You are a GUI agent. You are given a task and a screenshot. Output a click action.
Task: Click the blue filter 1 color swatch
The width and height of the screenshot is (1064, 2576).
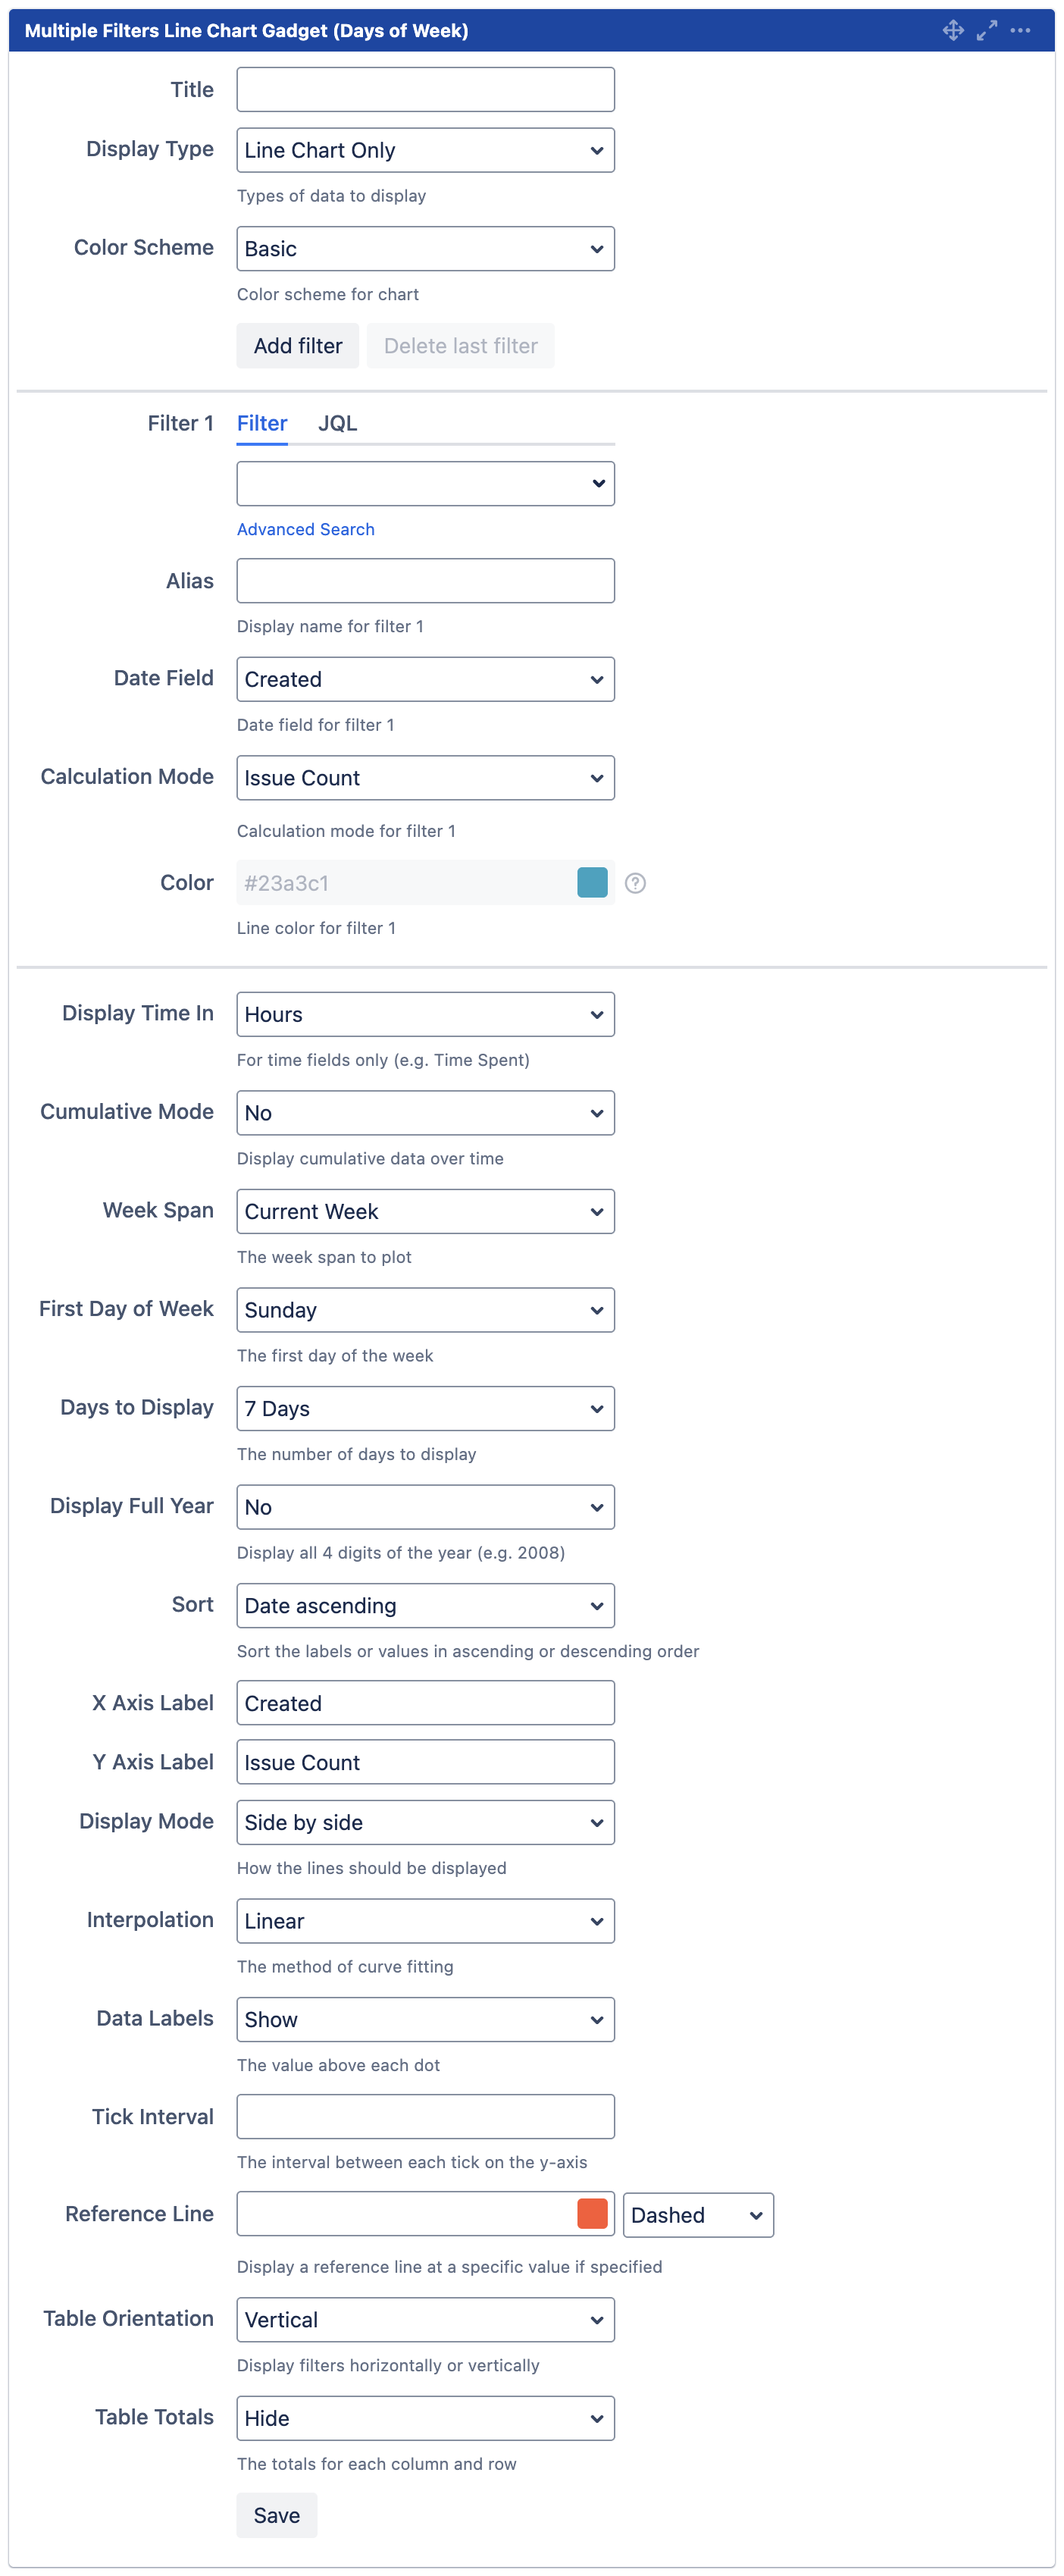tap(592, 883)
